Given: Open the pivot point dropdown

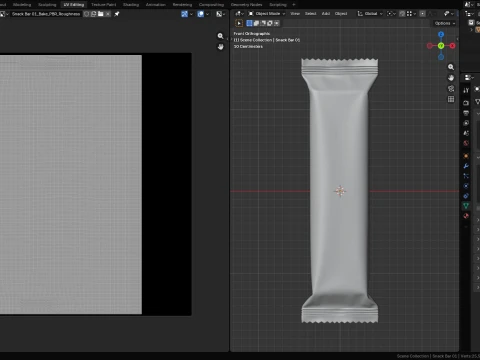Looking at the screenshot, I should click(391, 14).
